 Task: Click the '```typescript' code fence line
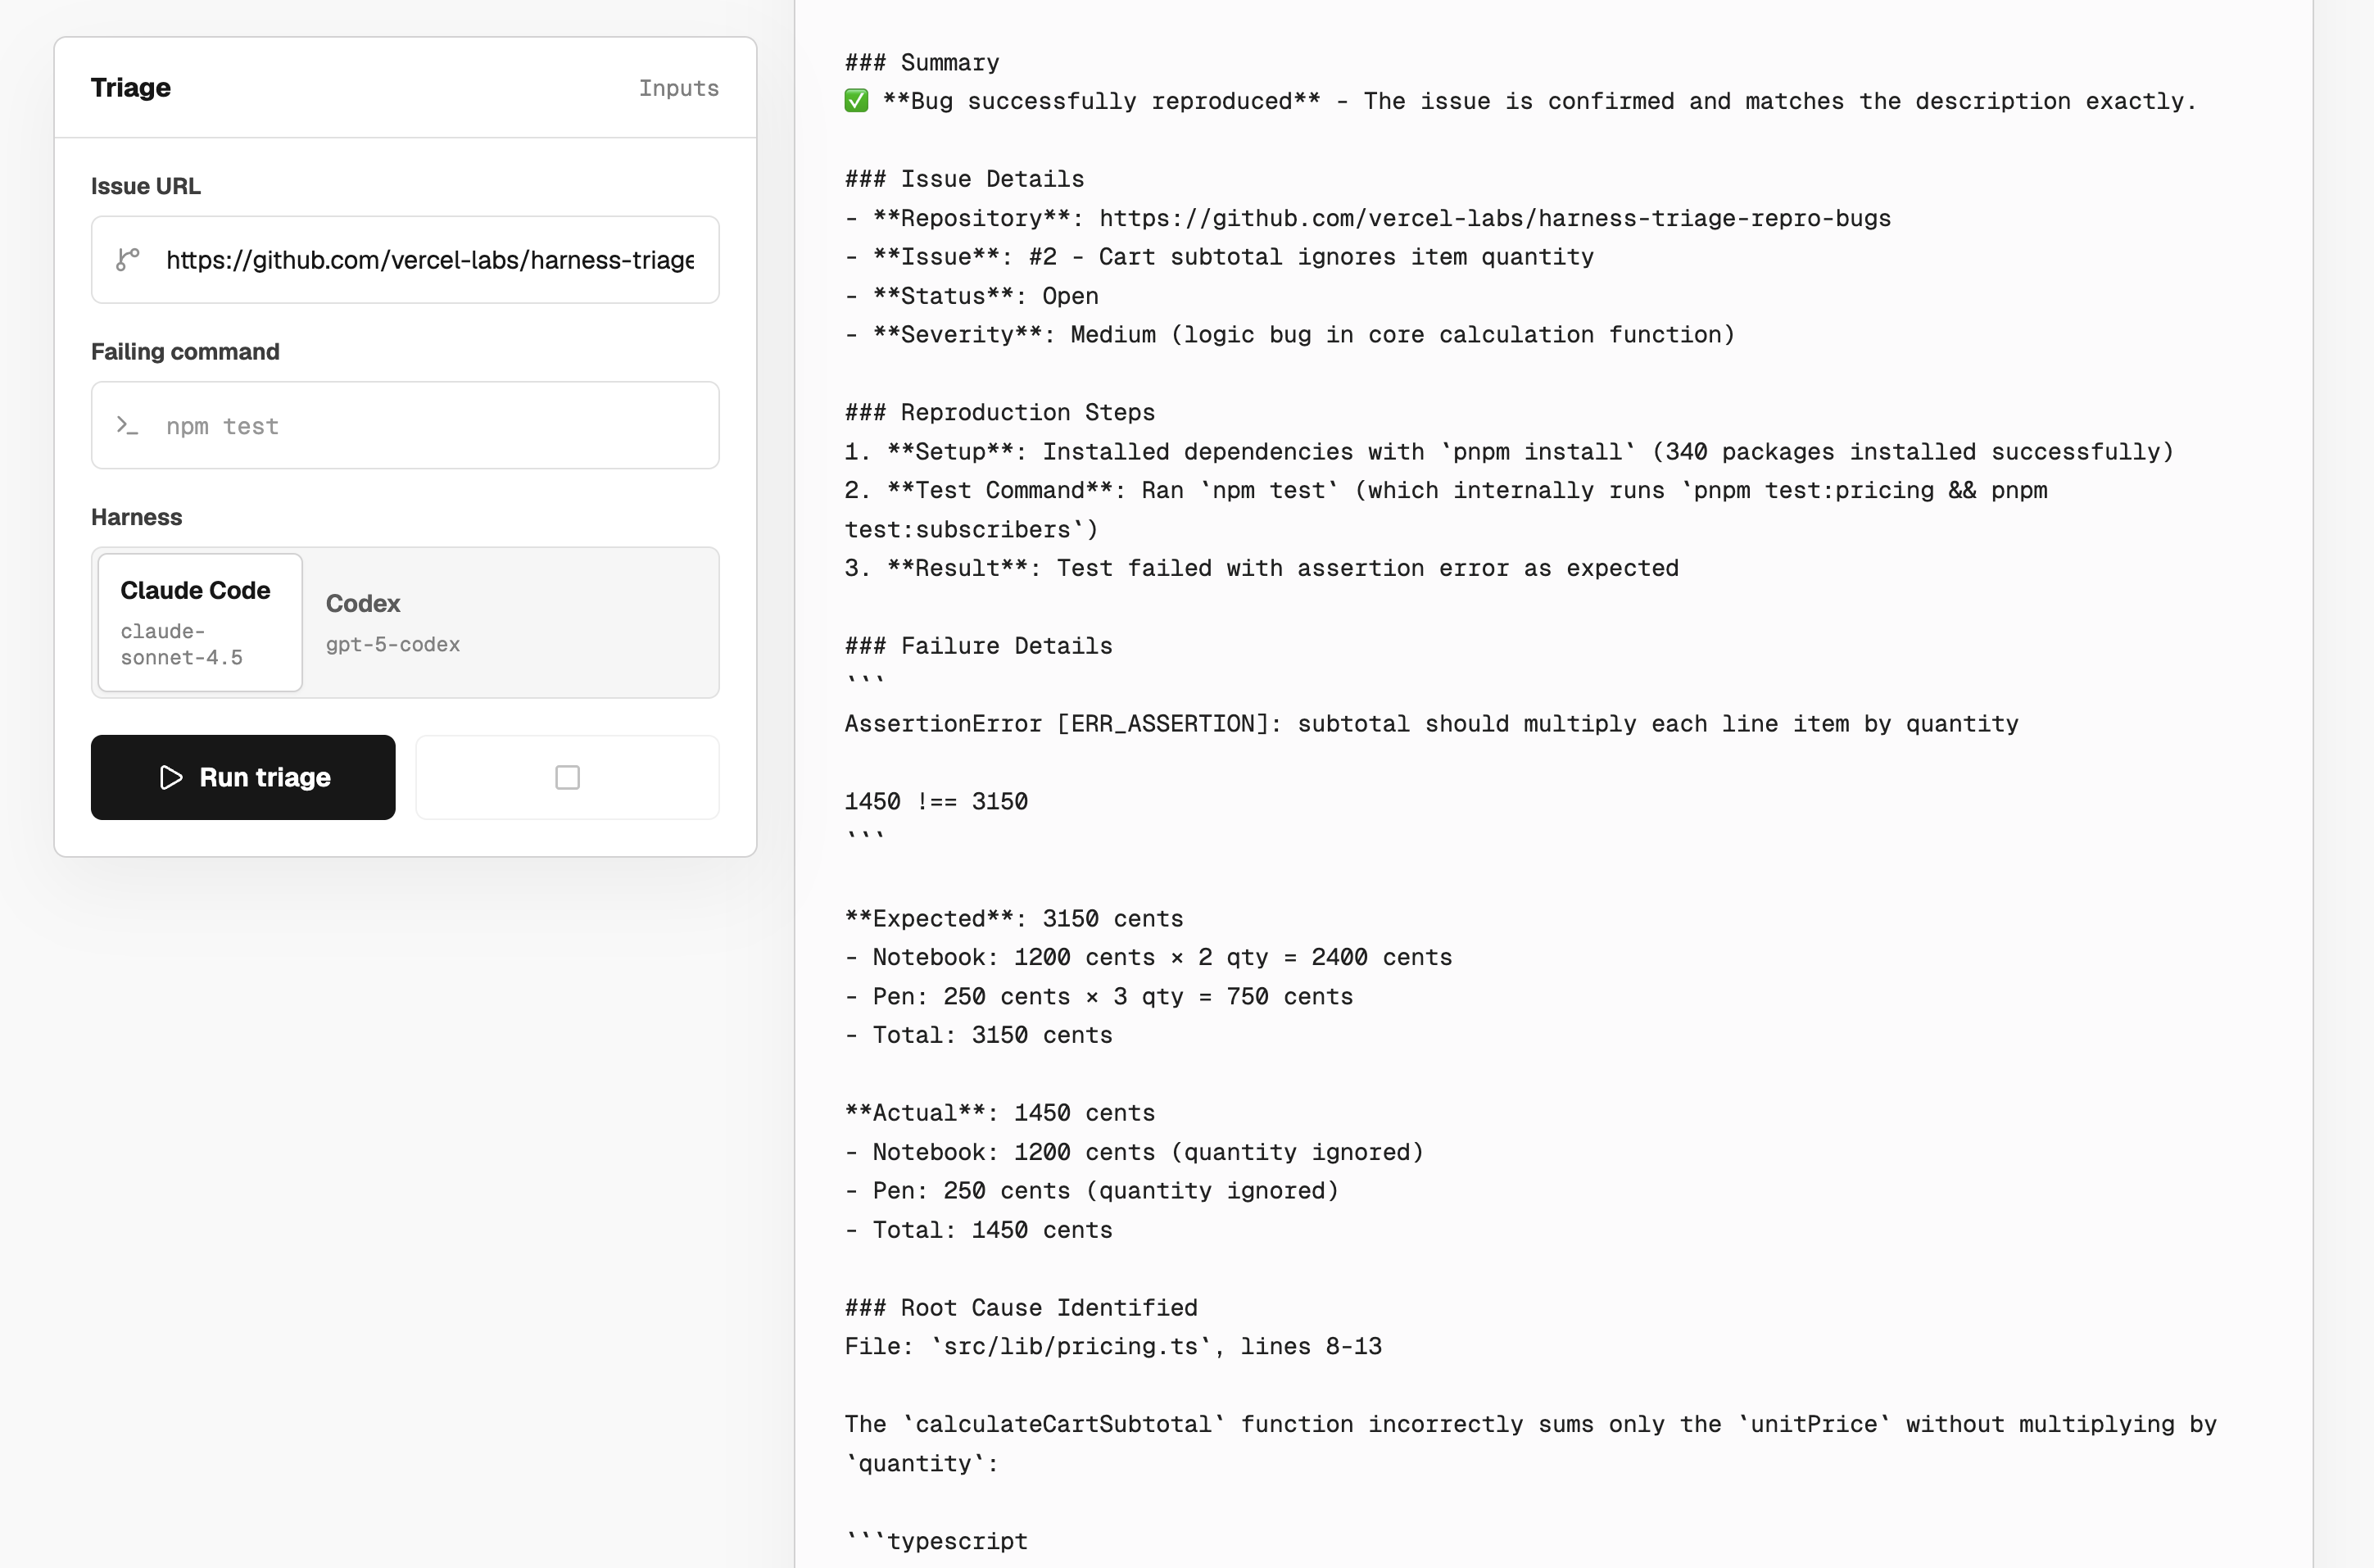(936, 1541)
